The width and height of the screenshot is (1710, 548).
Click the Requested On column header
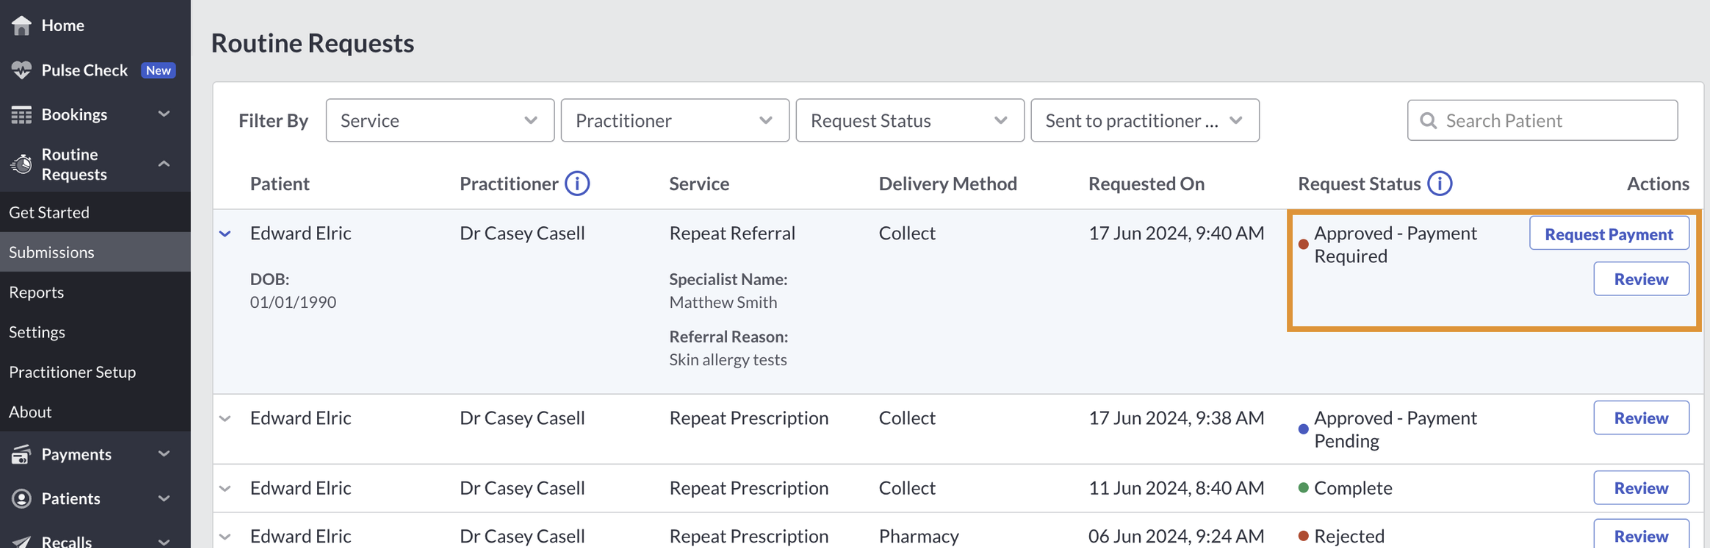[1146, 183]
